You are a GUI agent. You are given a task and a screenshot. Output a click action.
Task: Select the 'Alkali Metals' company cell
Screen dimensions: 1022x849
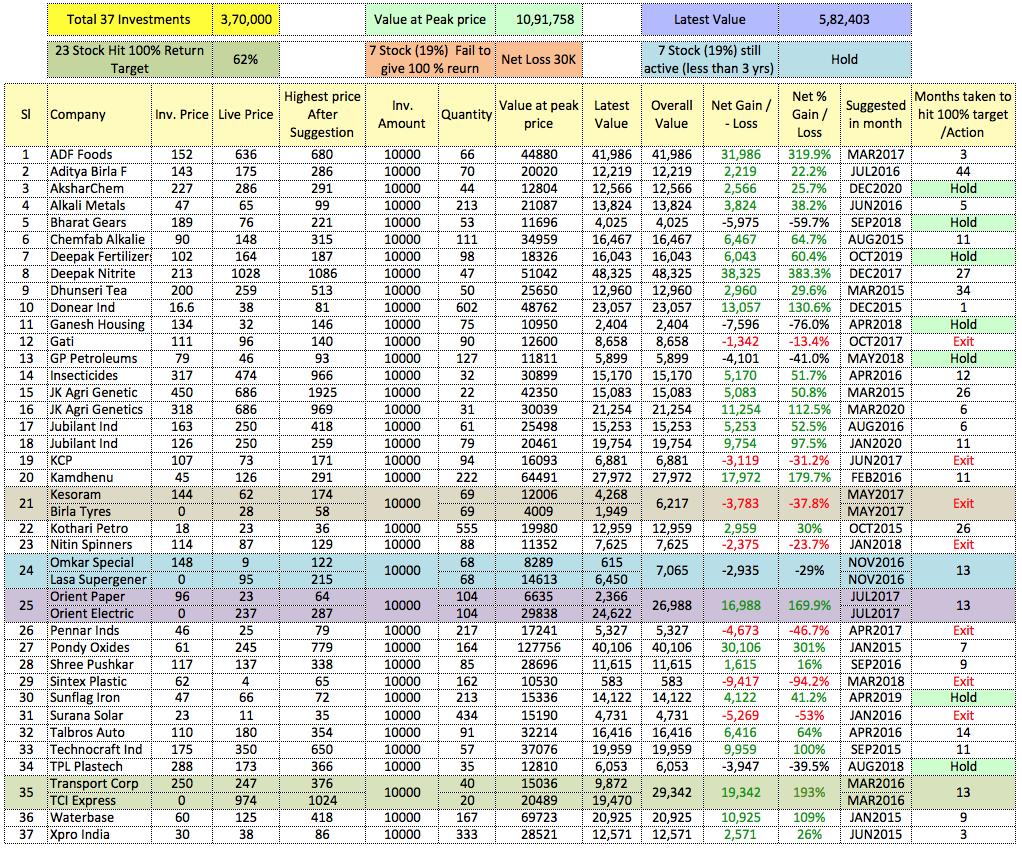point(99,205)
